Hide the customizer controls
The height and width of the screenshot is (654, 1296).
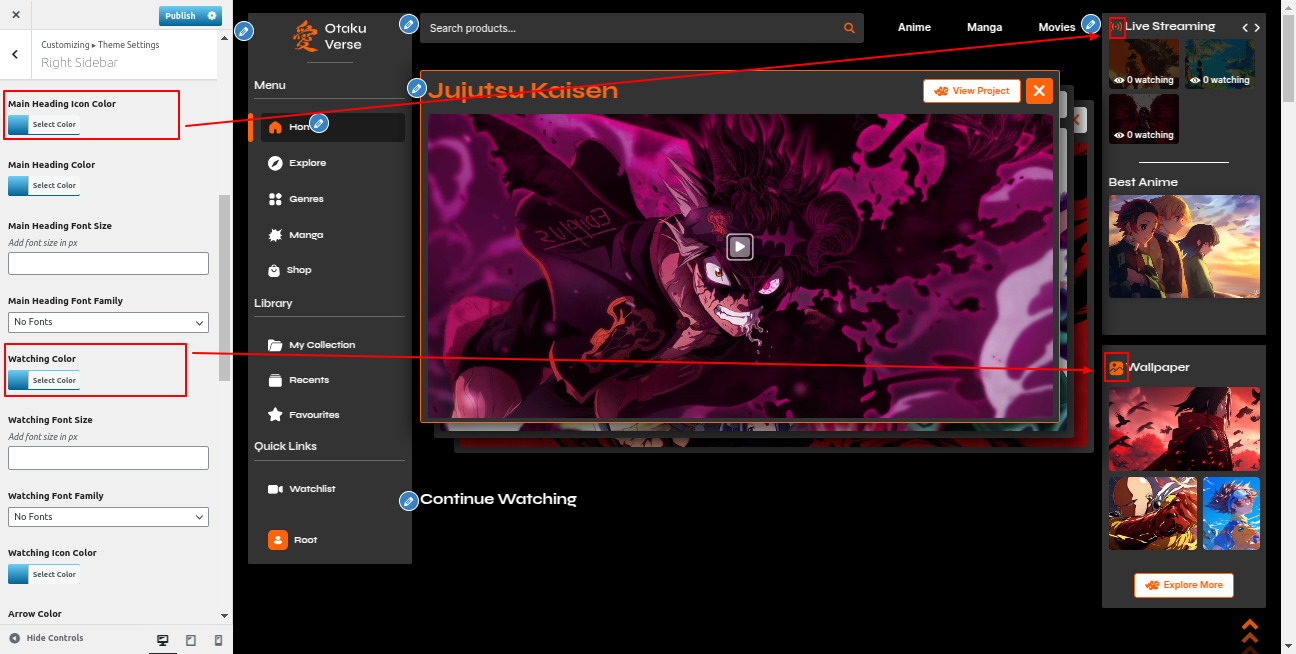(46, 638)
